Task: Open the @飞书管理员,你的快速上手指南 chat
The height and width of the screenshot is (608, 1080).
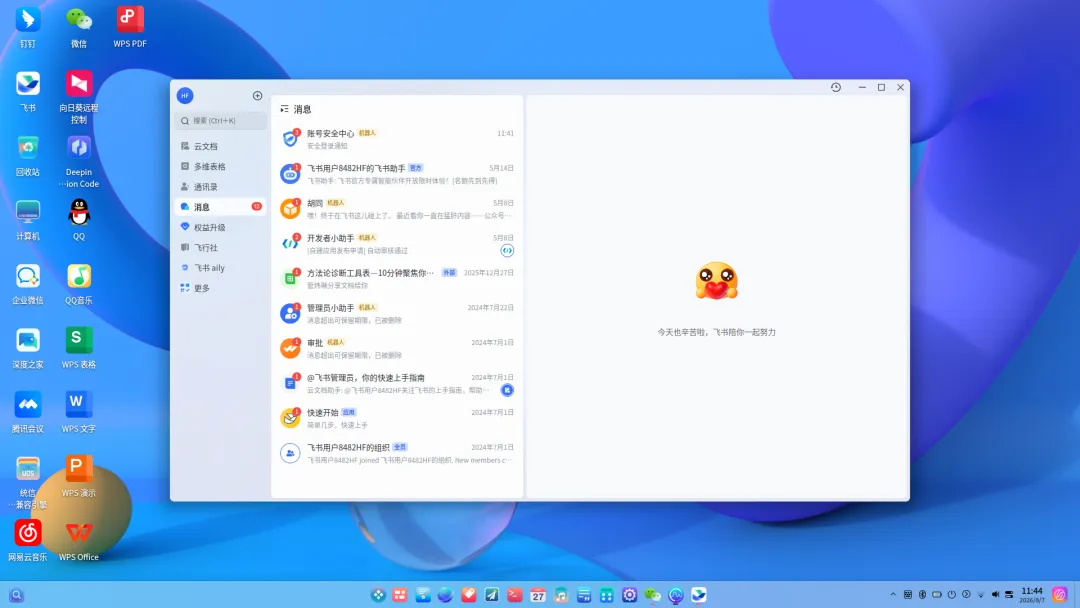Action: pyautogui.click(x=397, y=384)
